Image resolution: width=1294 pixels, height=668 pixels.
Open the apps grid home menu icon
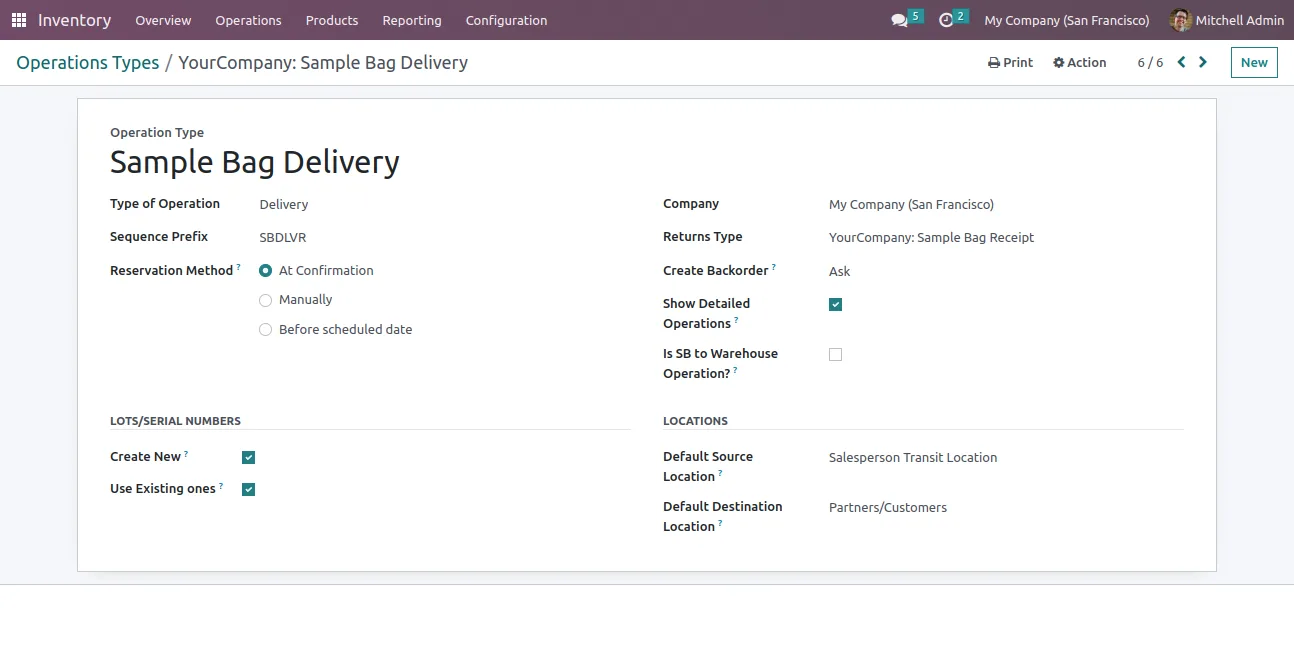click(x=19, y=20)
